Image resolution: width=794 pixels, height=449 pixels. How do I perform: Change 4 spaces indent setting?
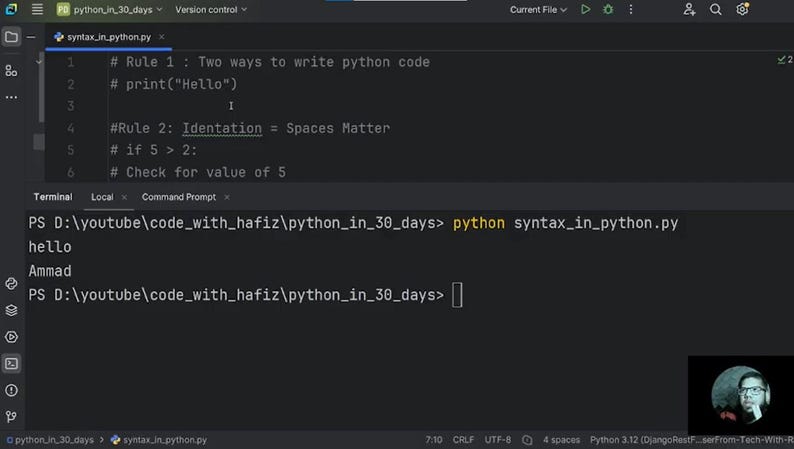point(562,440)
